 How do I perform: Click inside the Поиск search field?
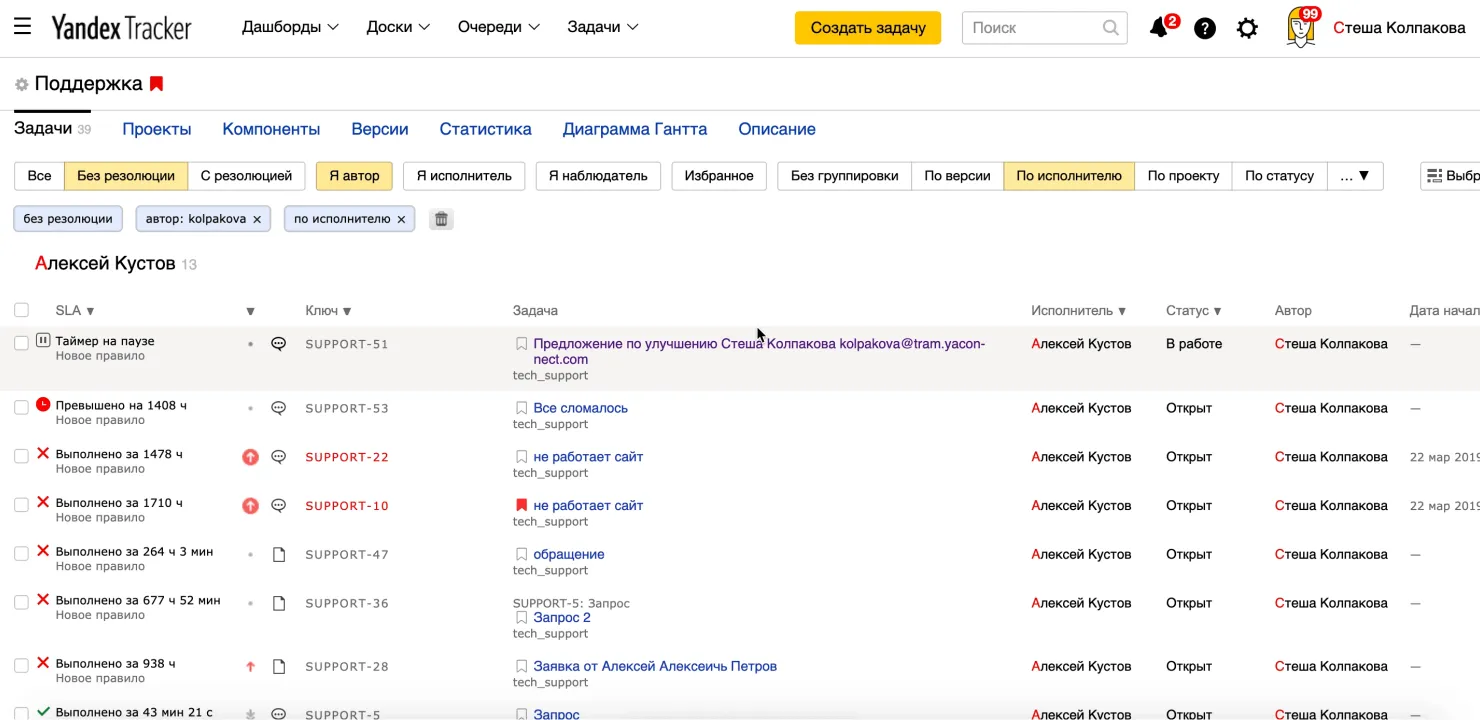click(x=1035, y=27)
